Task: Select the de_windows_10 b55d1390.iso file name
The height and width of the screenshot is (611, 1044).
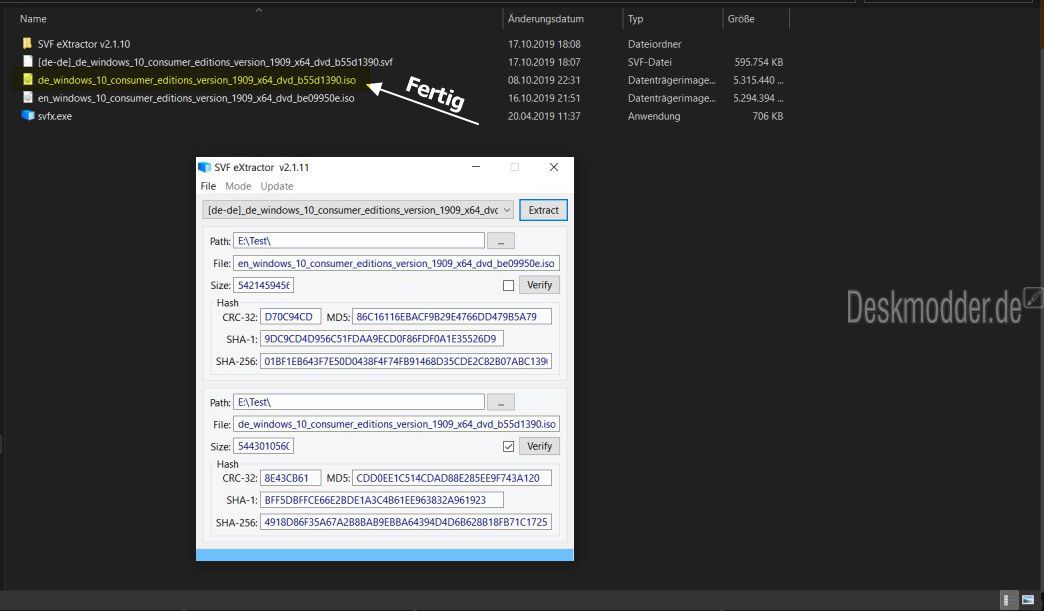Action: point(197,80)
